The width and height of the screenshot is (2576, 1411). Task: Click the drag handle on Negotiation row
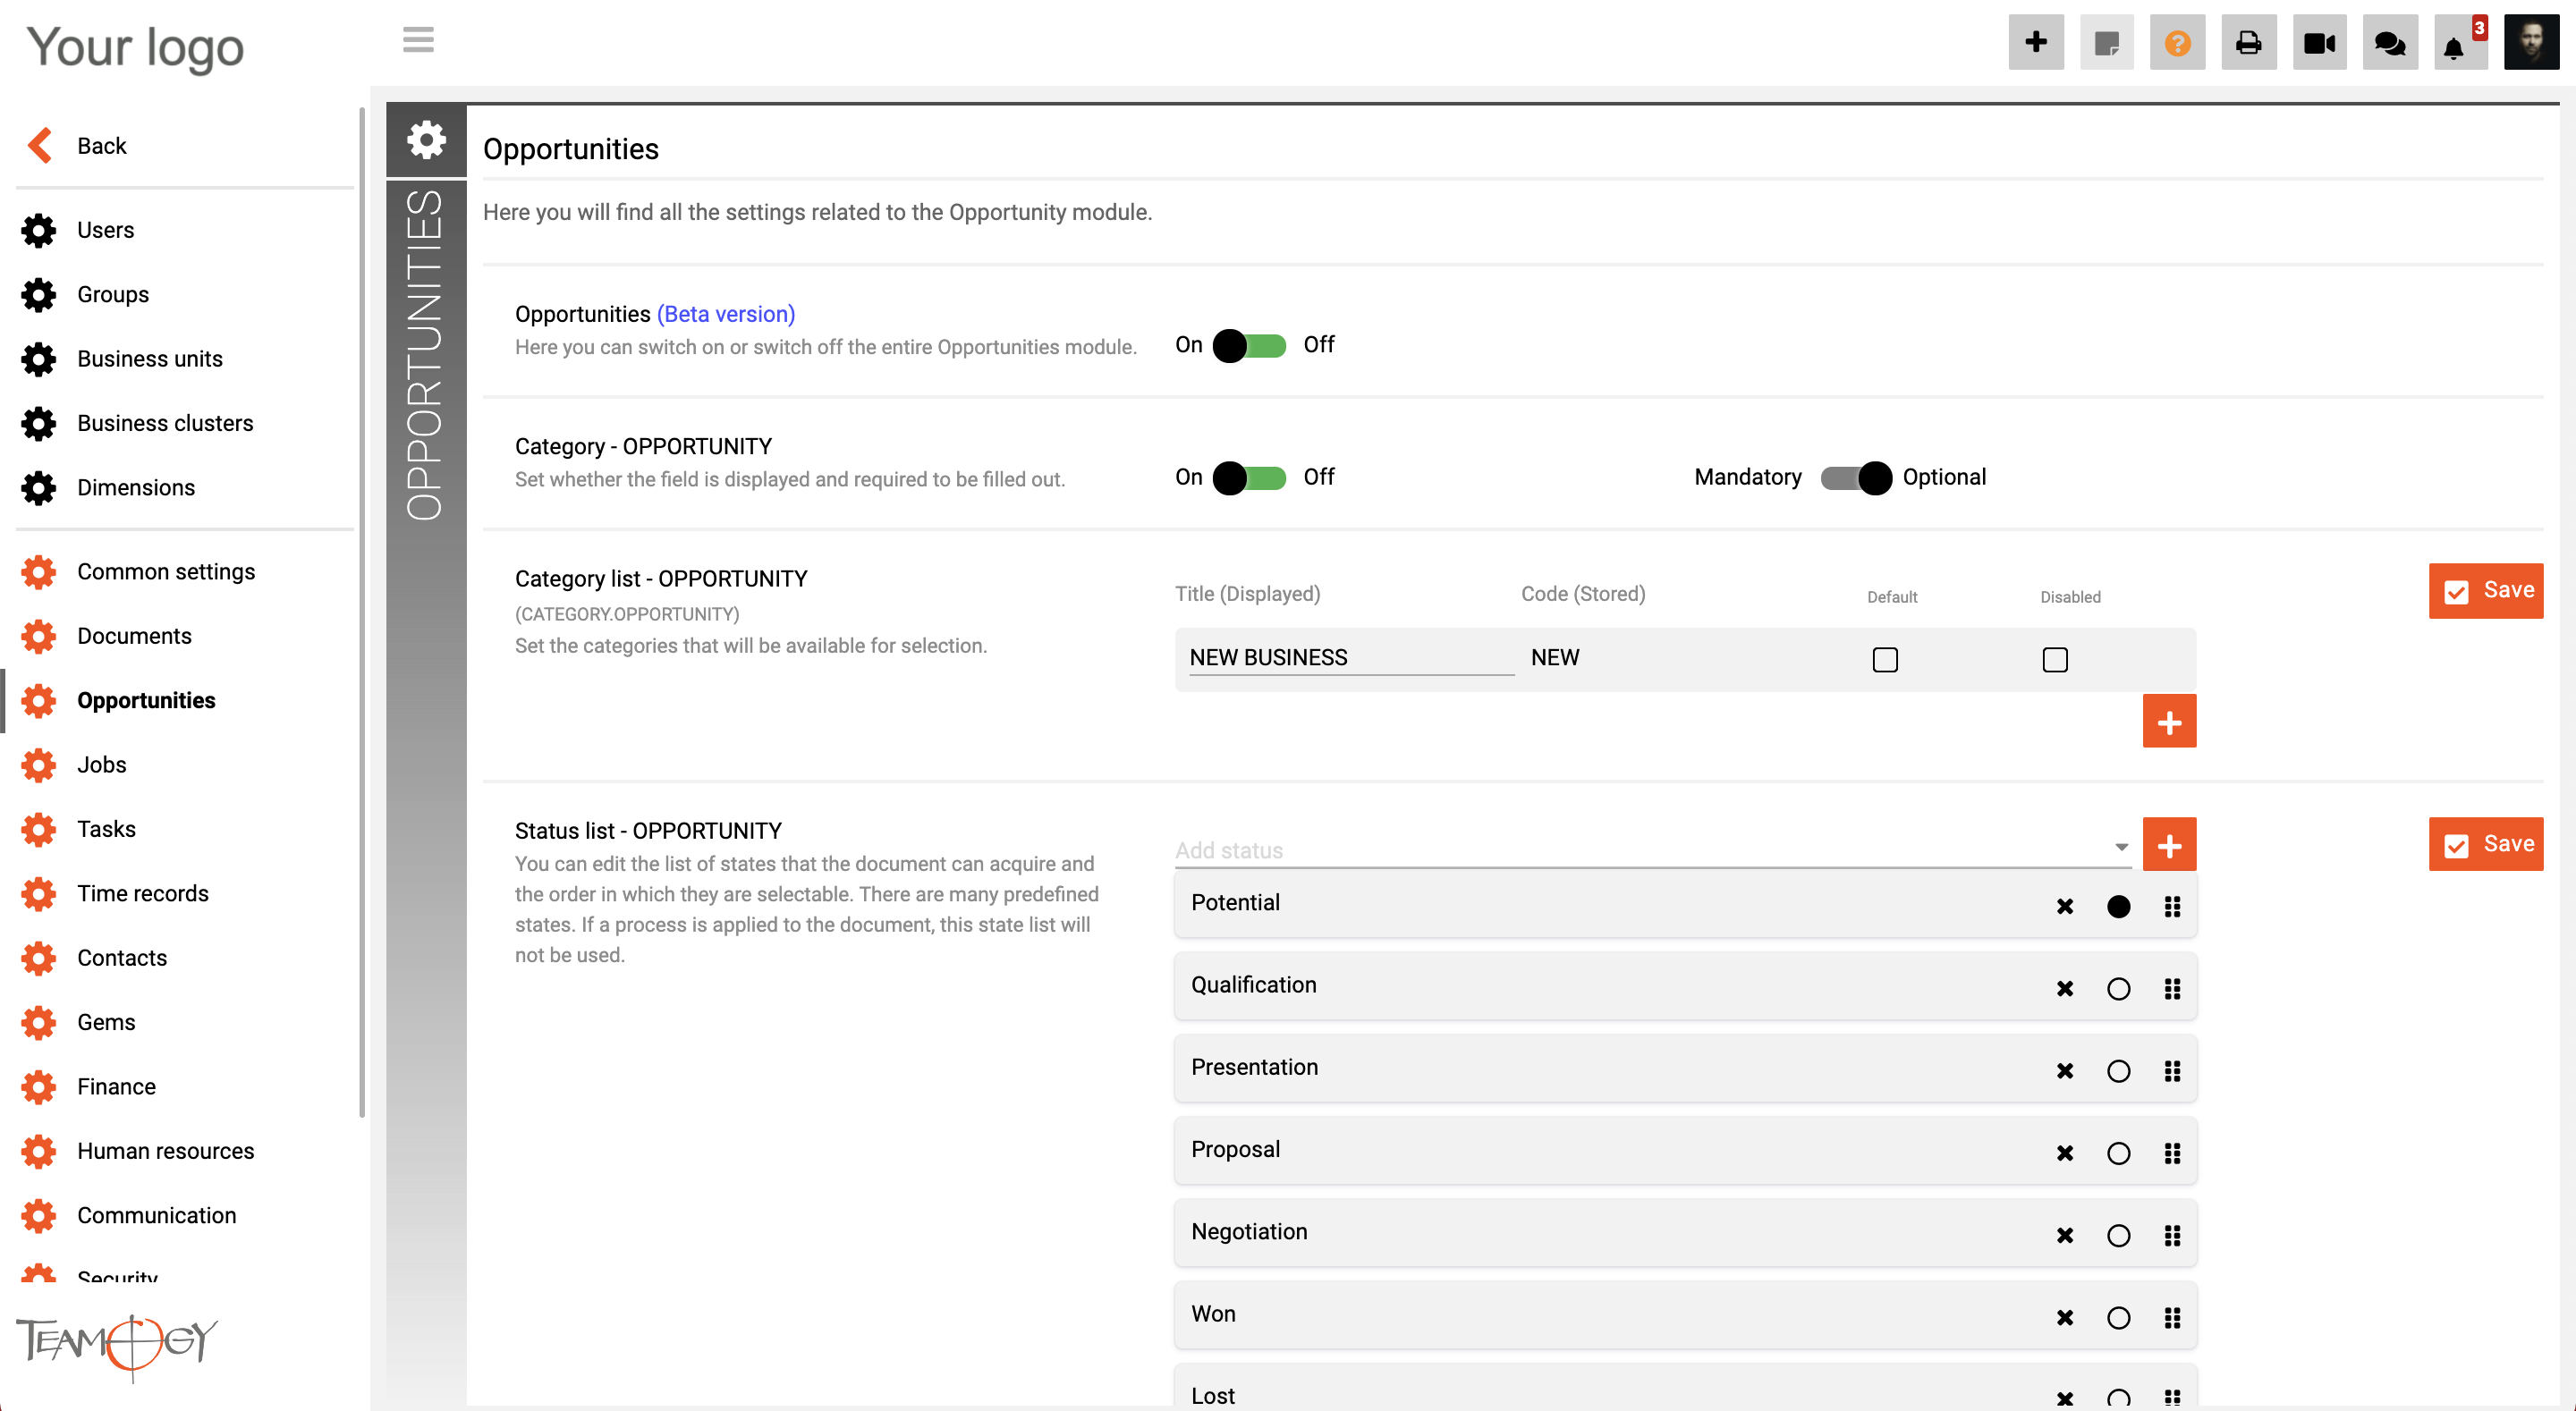2172,1236
